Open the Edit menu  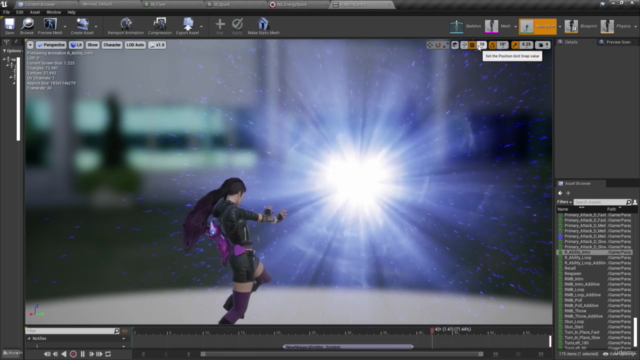coord(20,12)
